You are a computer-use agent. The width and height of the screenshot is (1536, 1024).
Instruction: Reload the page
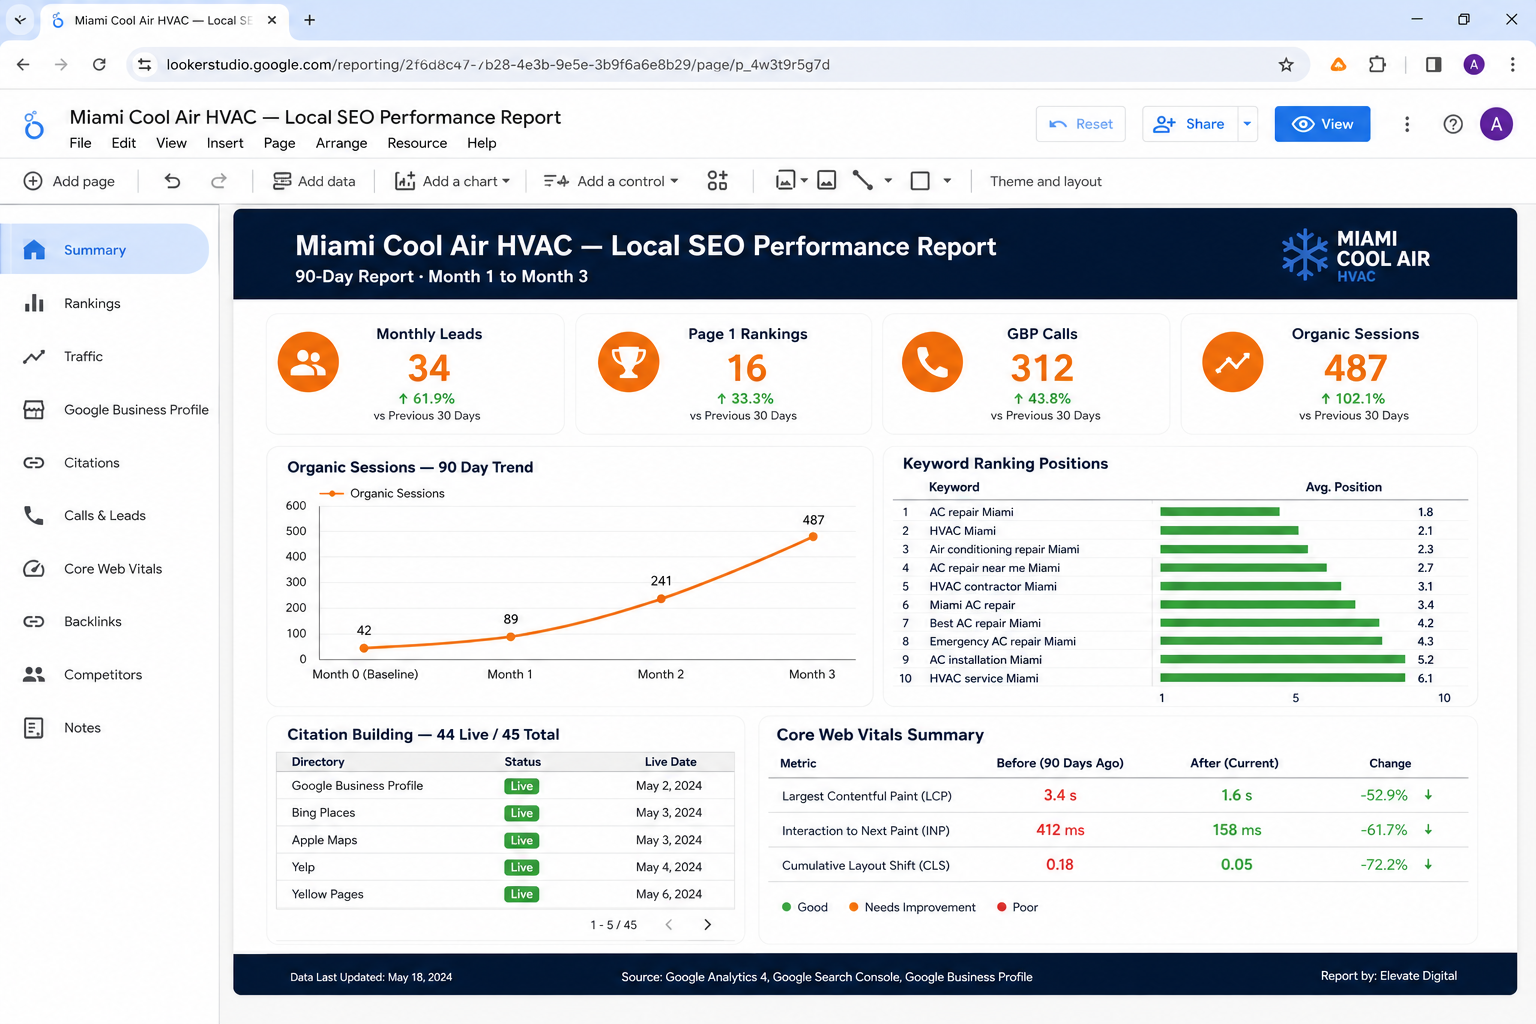point(99,65)
